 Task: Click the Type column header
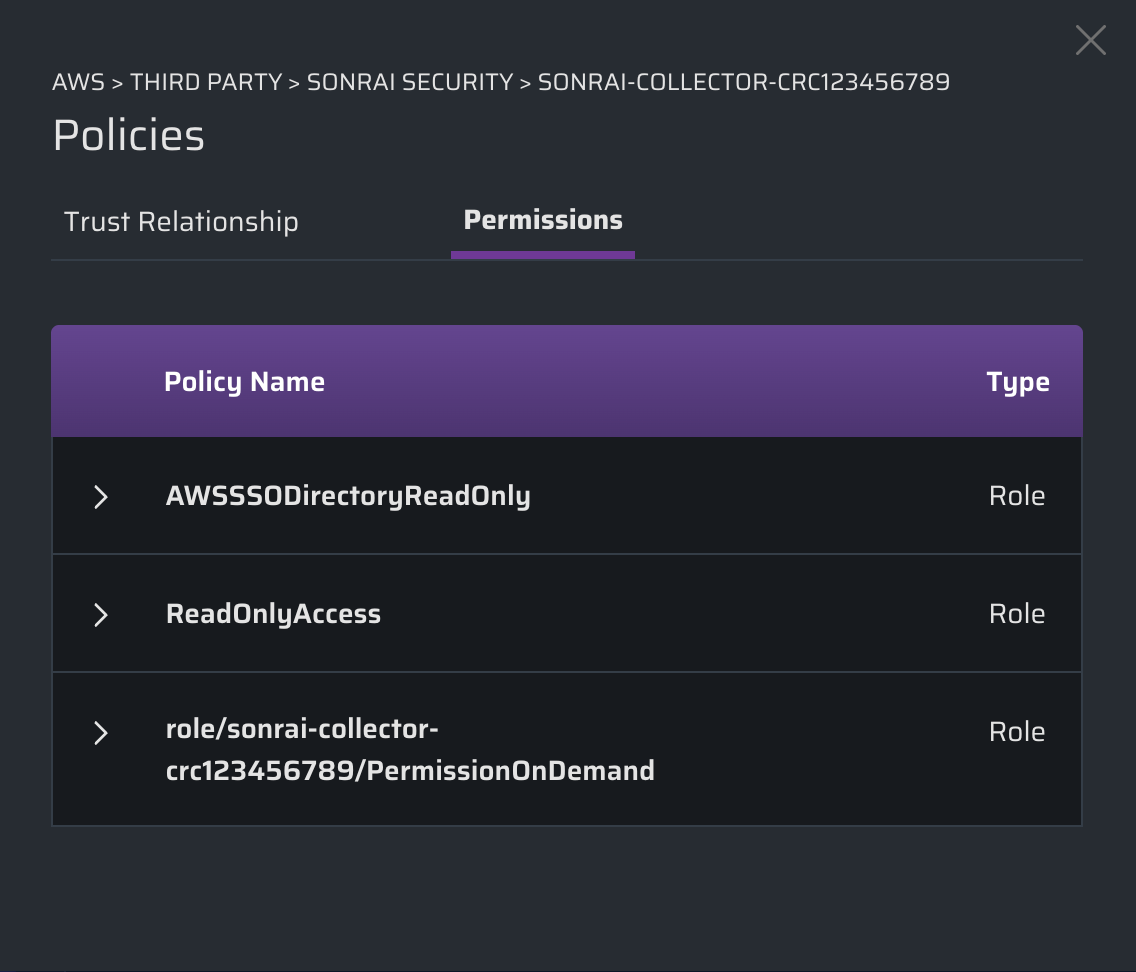(x=1017, y=382)
